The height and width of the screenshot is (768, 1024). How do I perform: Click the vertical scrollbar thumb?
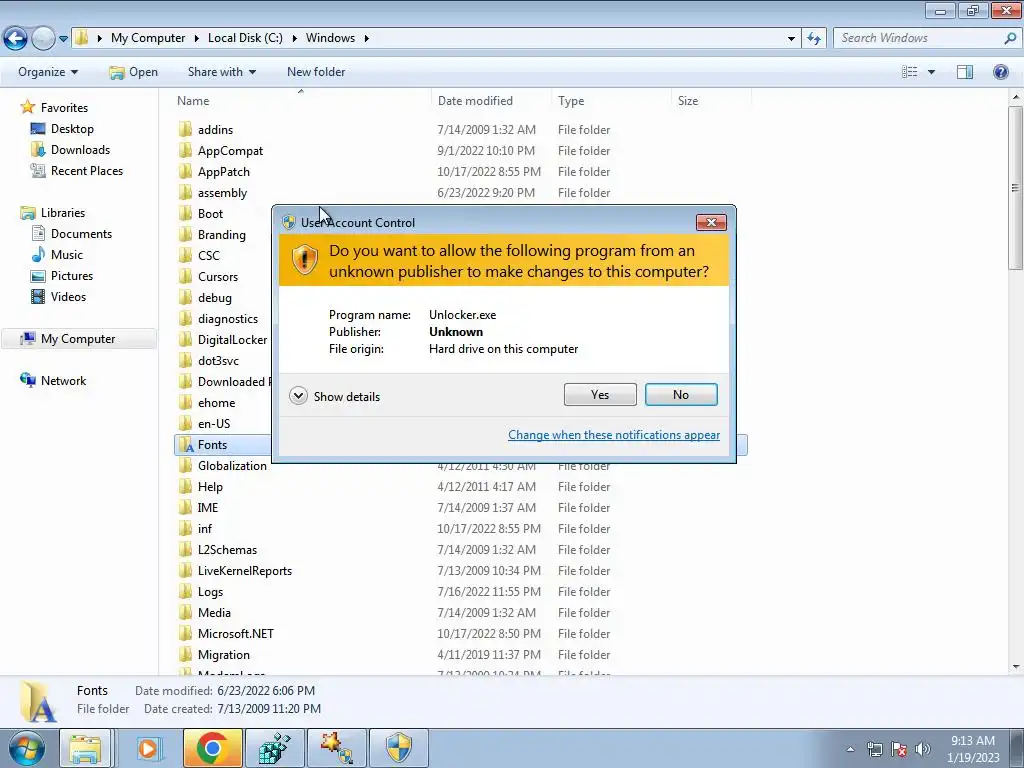[x=1015, y=188]
